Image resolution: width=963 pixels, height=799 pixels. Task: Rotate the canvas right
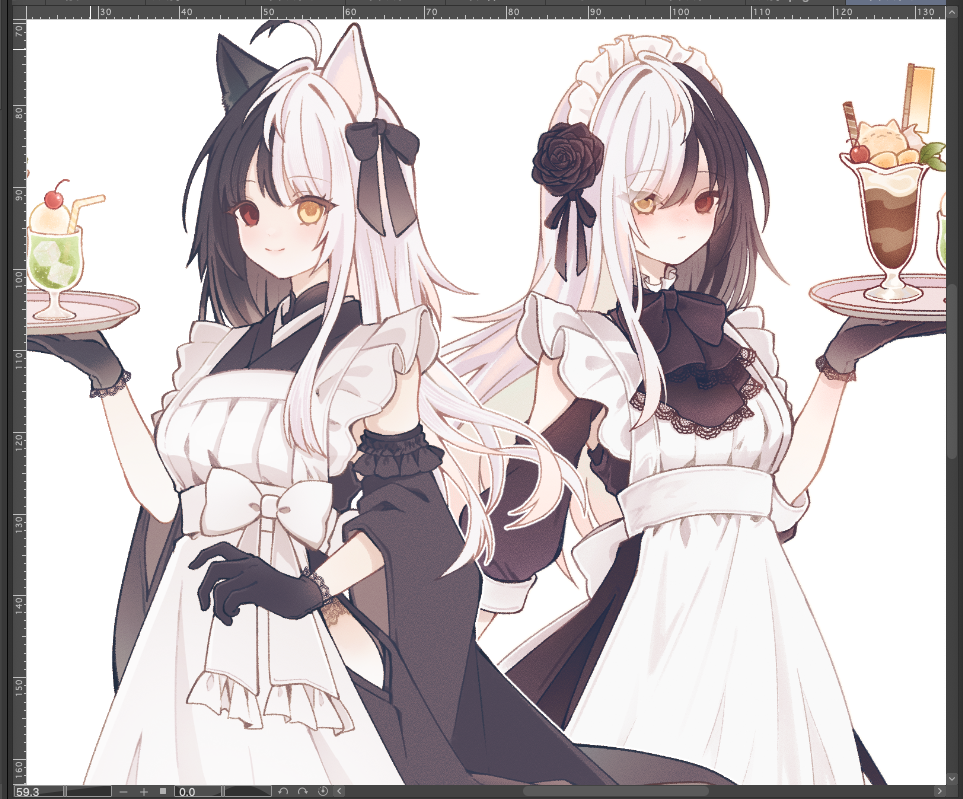click(303, 791)
